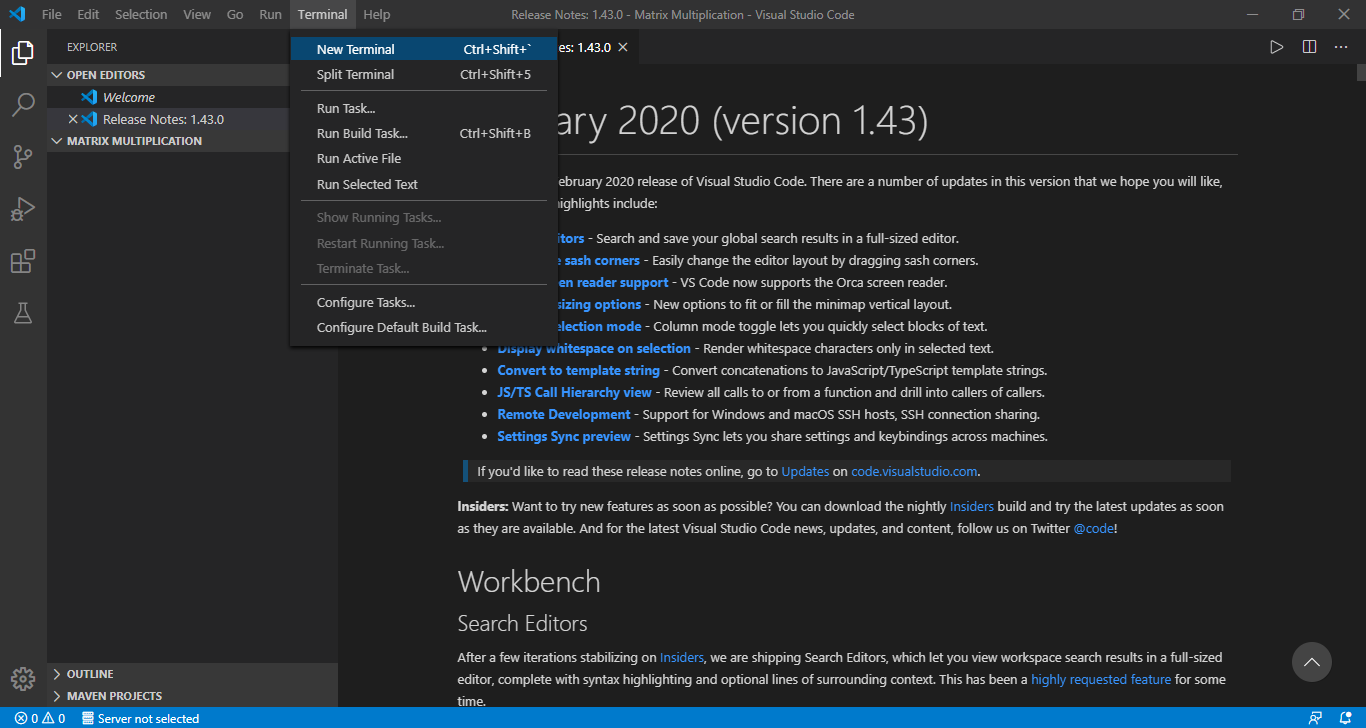Open the Selection menu
The image size is (1366, 728).
pos(141,14)
